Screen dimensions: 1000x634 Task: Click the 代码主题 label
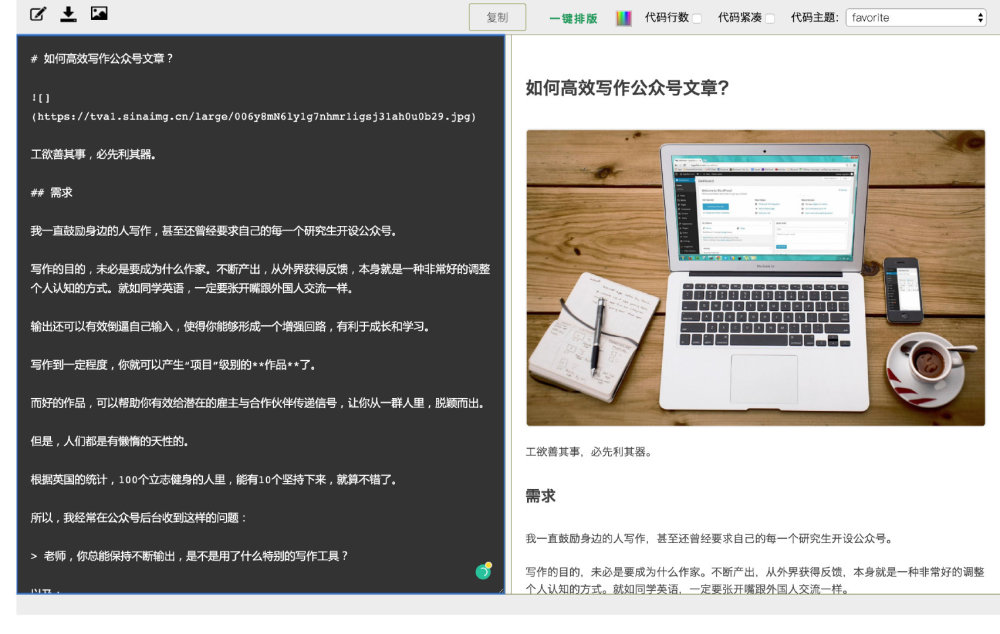pyautogui.click(x=815, y=18)
